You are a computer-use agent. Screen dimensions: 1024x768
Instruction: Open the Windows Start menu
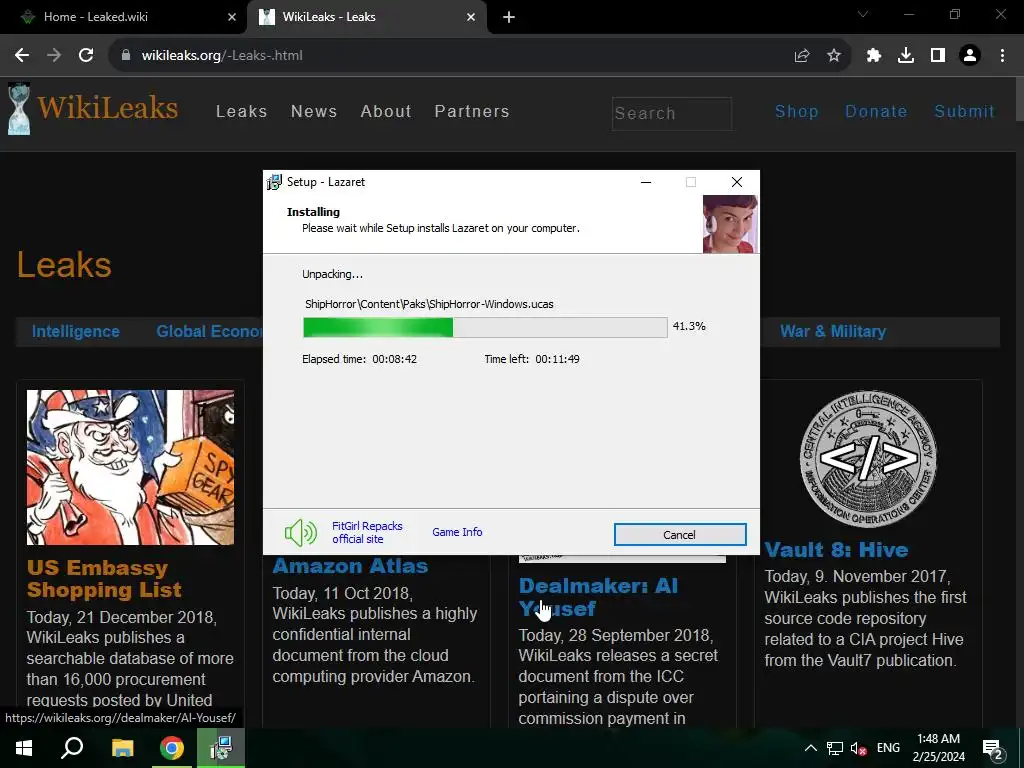24,748
